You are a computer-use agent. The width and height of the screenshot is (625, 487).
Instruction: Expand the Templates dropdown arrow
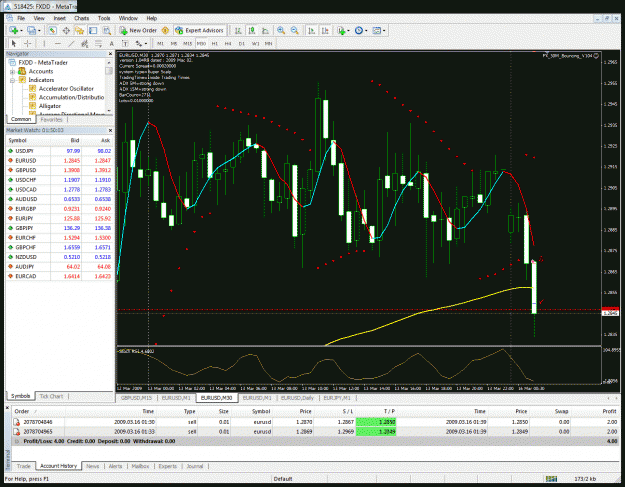click(x=384, y=30)
